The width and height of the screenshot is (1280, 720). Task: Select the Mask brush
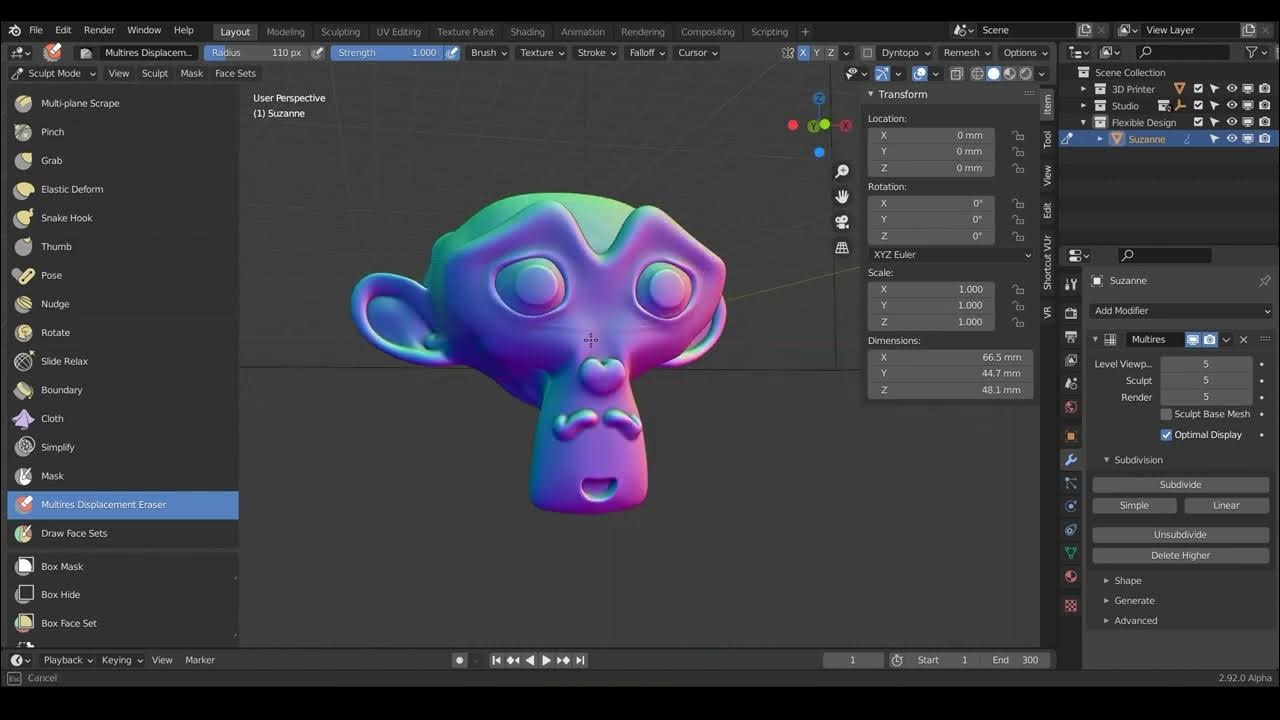pos(123,476)
